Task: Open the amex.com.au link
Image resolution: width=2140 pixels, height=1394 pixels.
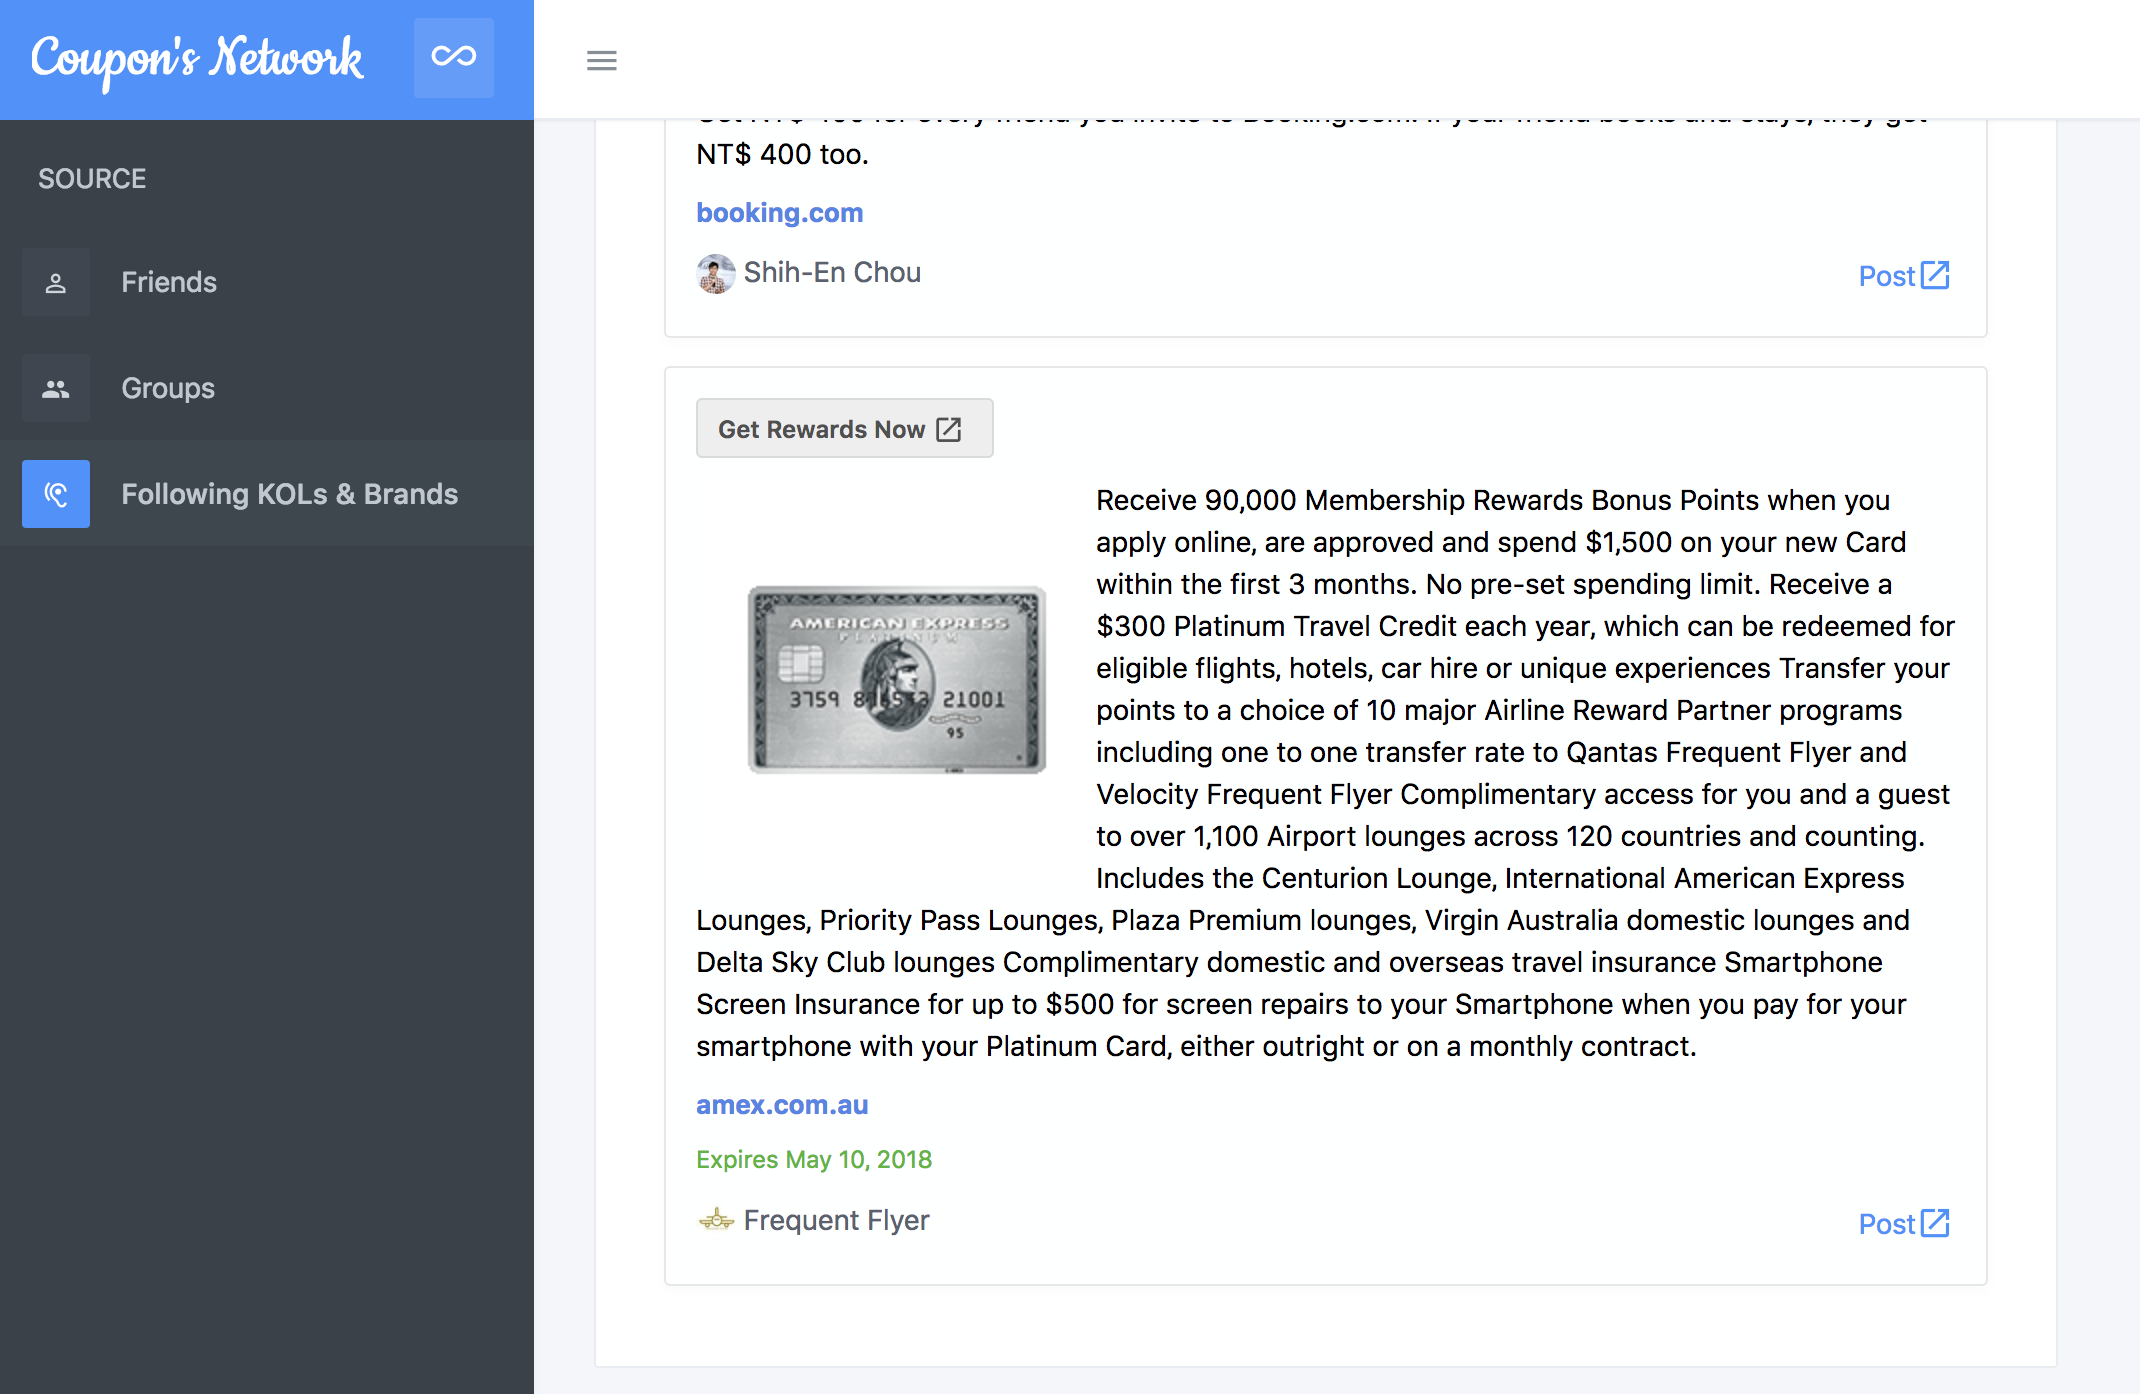Action: click(781, 1105)
